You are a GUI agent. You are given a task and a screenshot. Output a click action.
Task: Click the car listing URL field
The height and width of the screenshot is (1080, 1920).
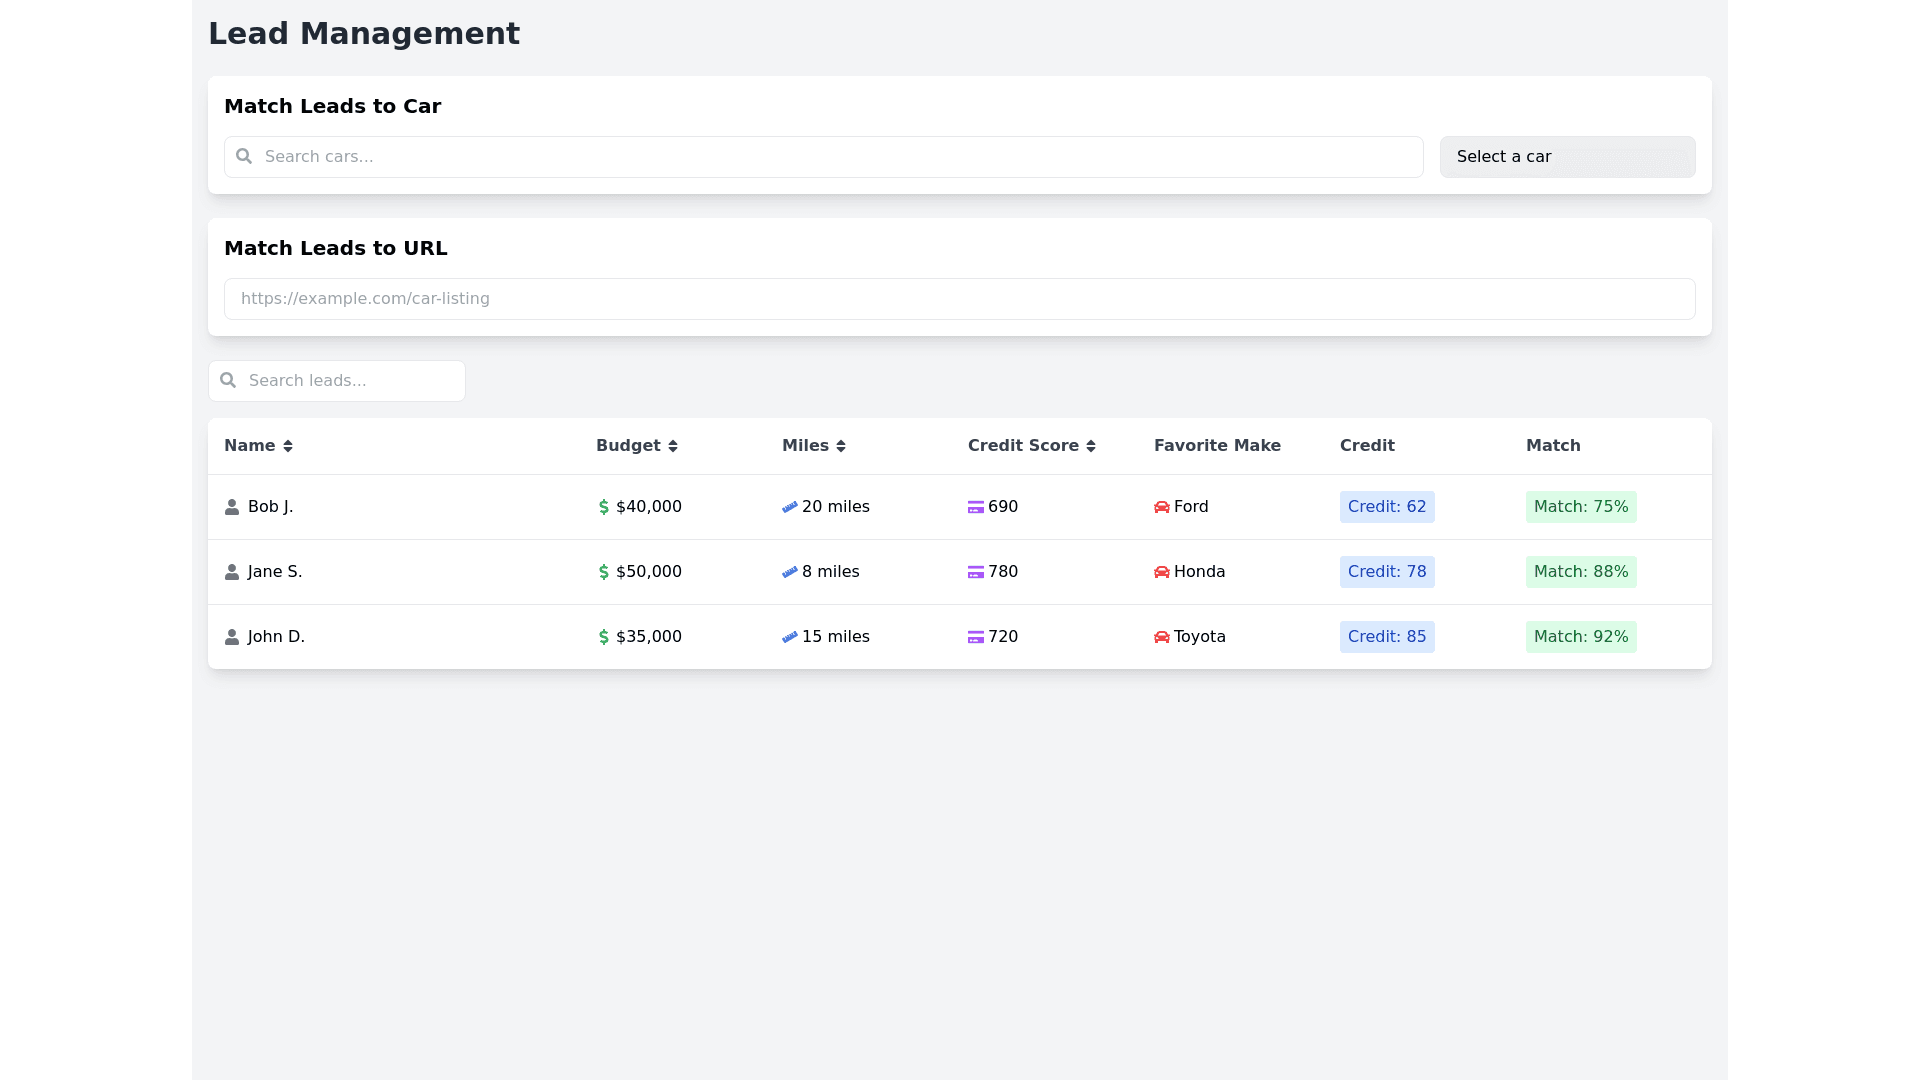click(x=960, y=299)
